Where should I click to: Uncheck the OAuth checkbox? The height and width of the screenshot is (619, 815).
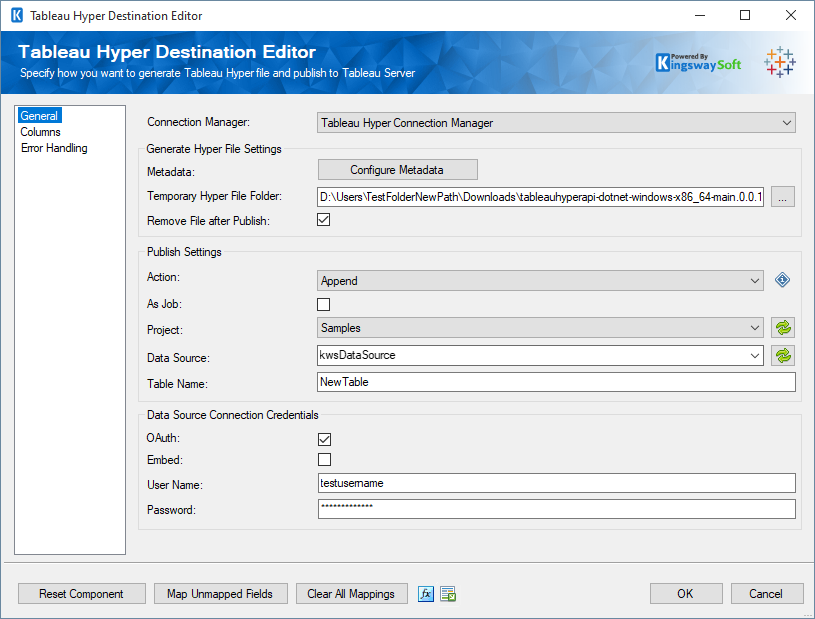pyautogui.click(x=324, y=439)
